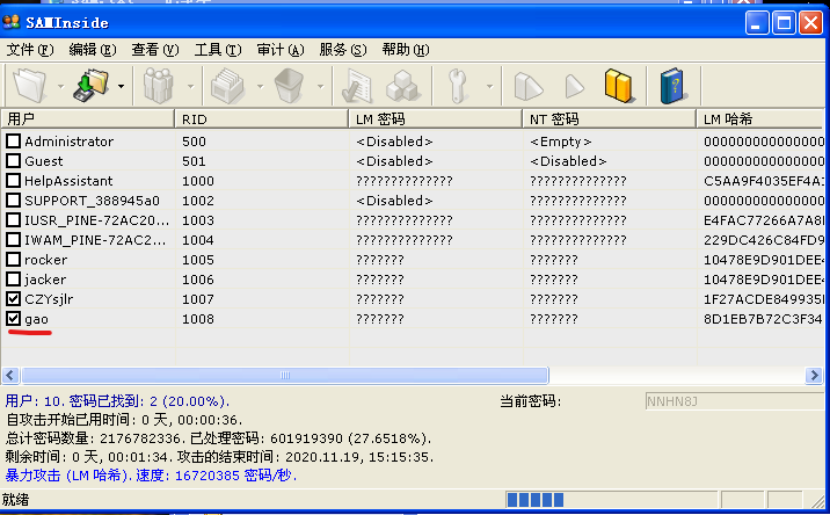Sort by the 用户 column header

coord(88,119)
